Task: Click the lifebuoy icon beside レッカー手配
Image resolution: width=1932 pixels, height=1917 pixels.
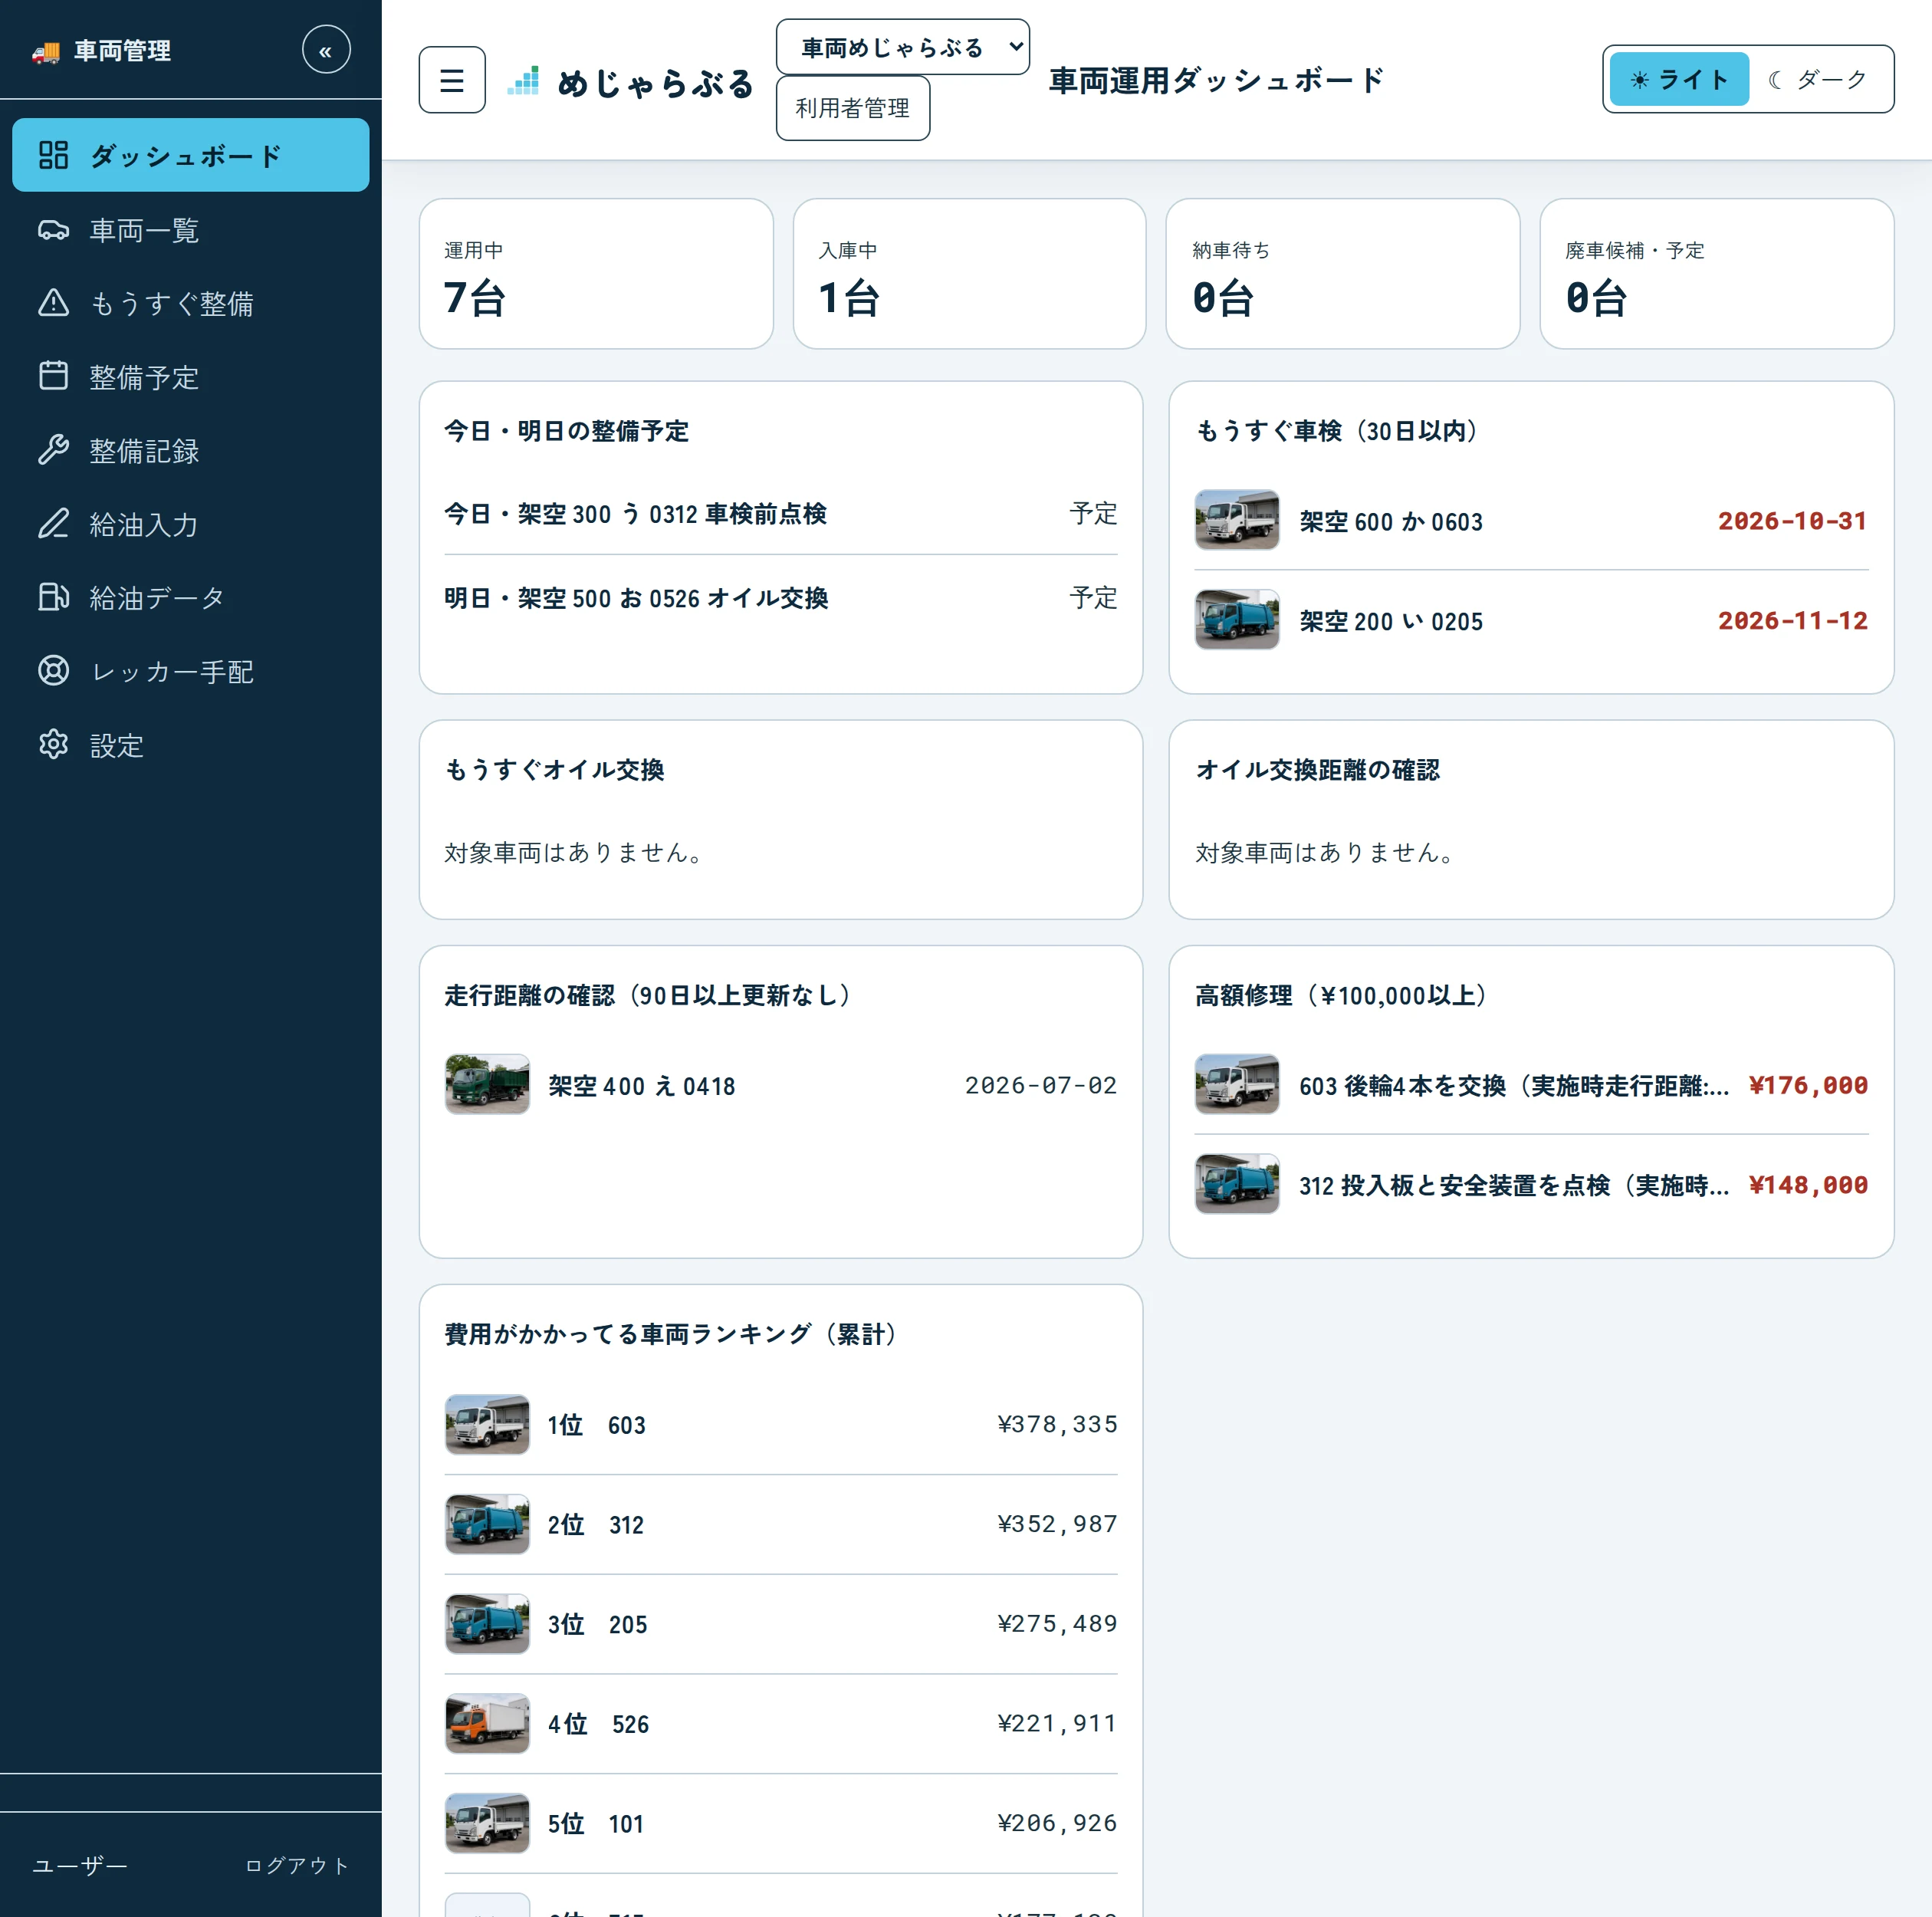Action: (53, 670)
